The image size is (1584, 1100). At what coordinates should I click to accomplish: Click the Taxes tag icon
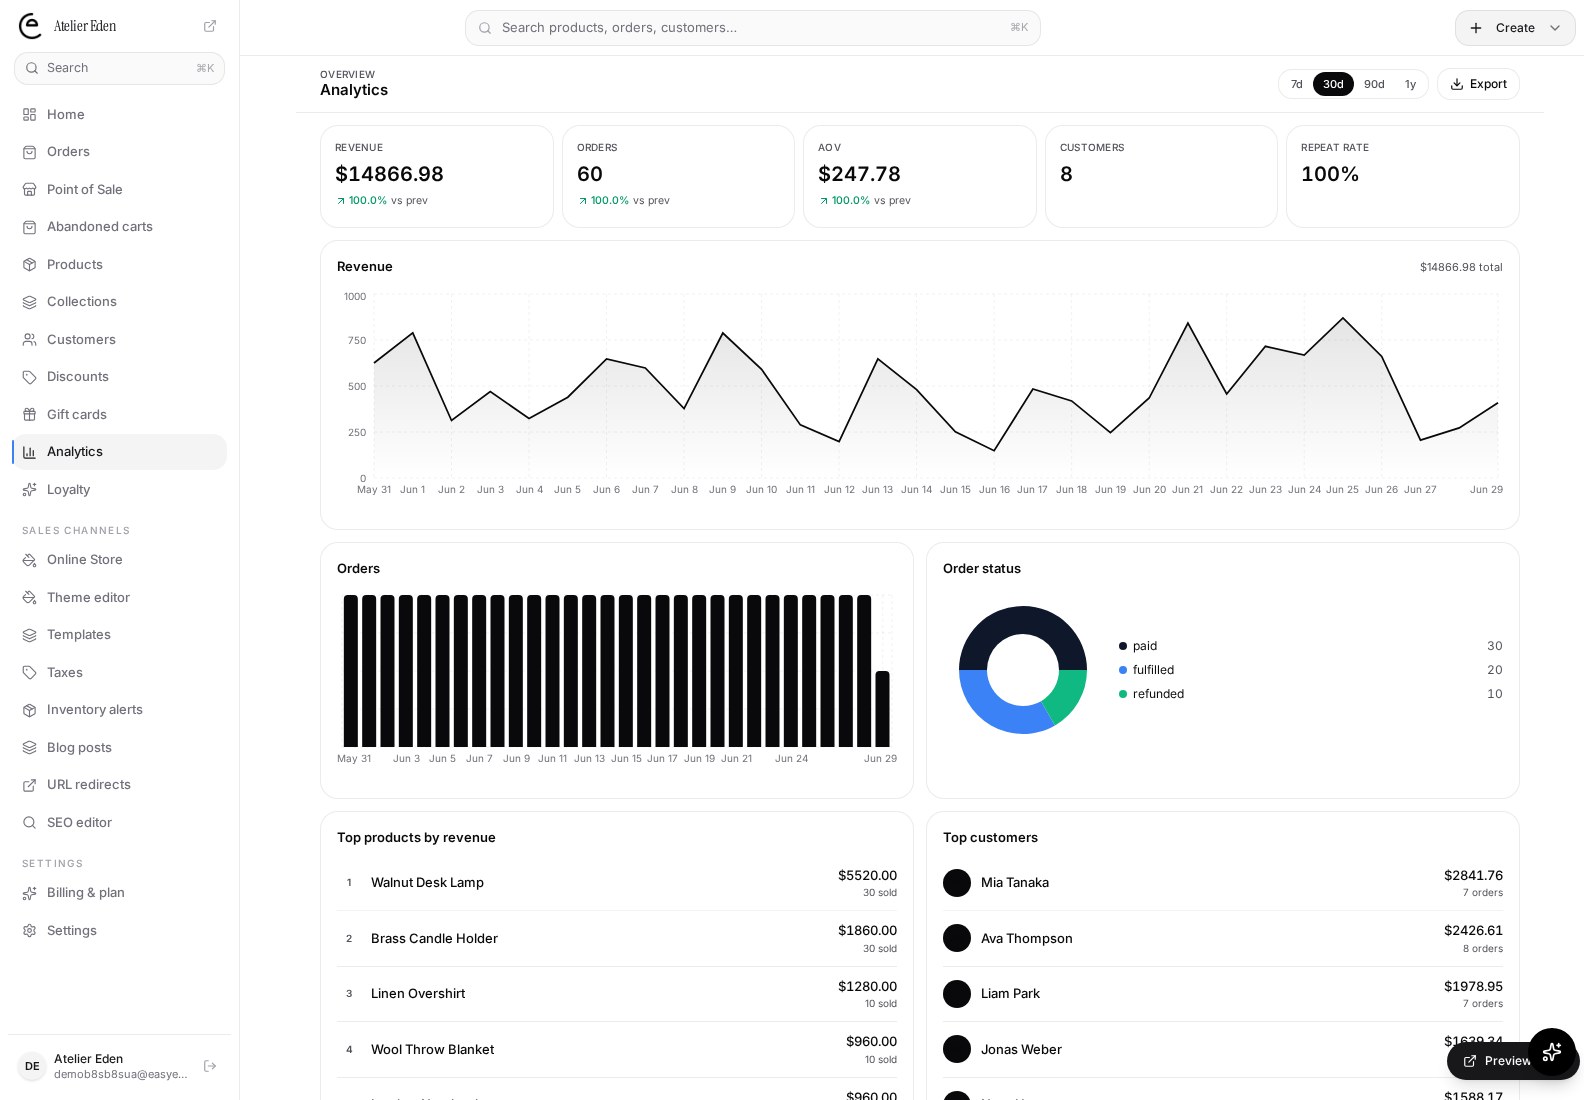30,673
